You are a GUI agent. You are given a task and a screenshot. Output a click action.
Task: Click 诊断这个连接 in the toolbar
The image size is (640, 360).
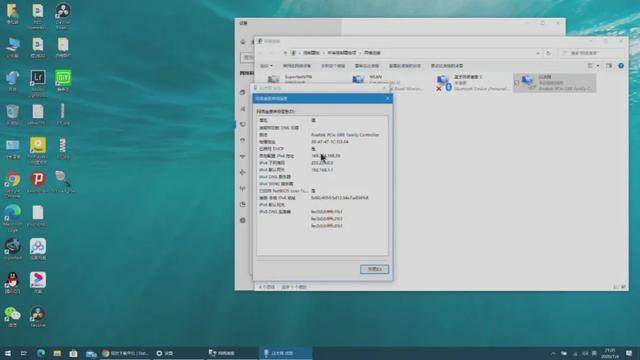tap(333, 66)
